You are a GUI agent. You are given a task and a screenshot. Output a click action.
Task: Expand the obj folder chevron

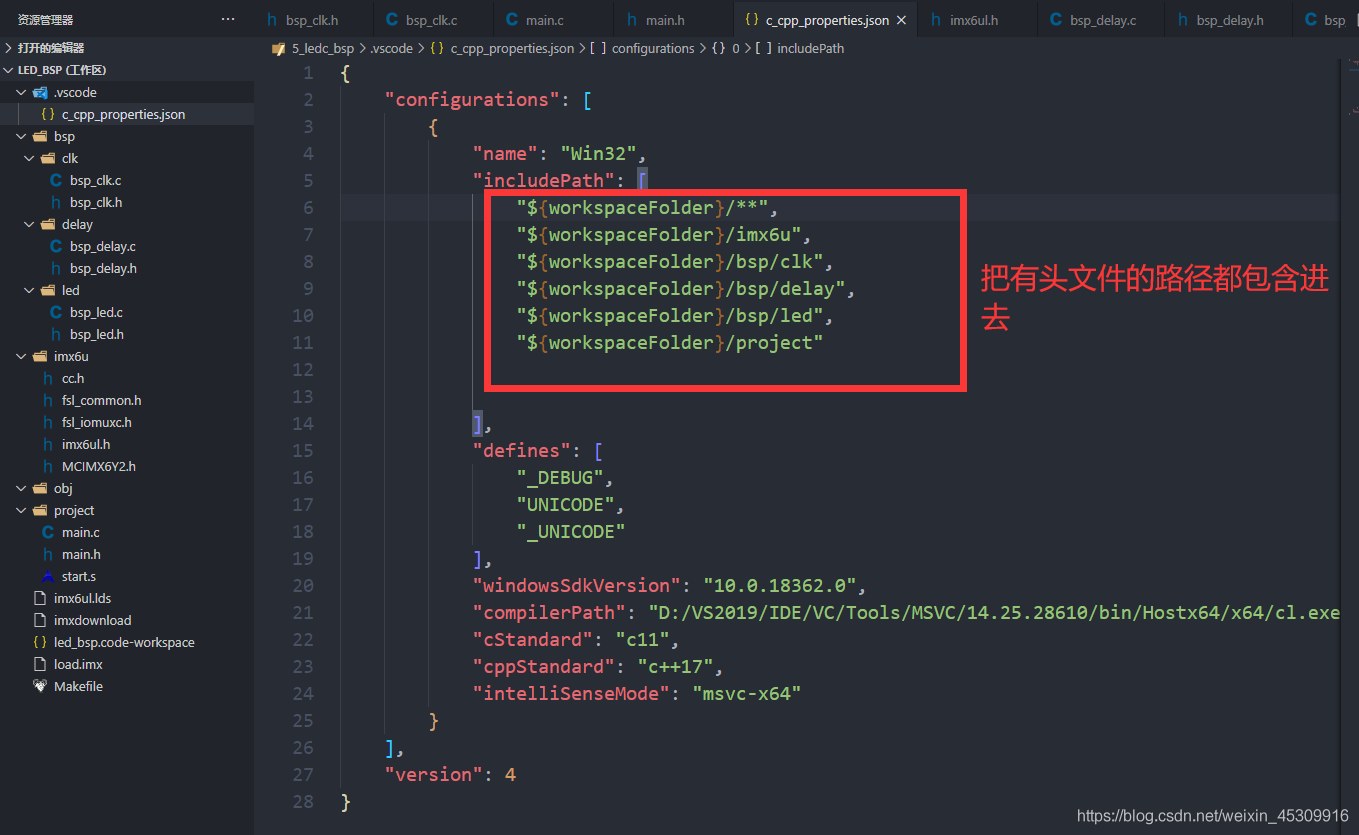click(x=22, y=488)
